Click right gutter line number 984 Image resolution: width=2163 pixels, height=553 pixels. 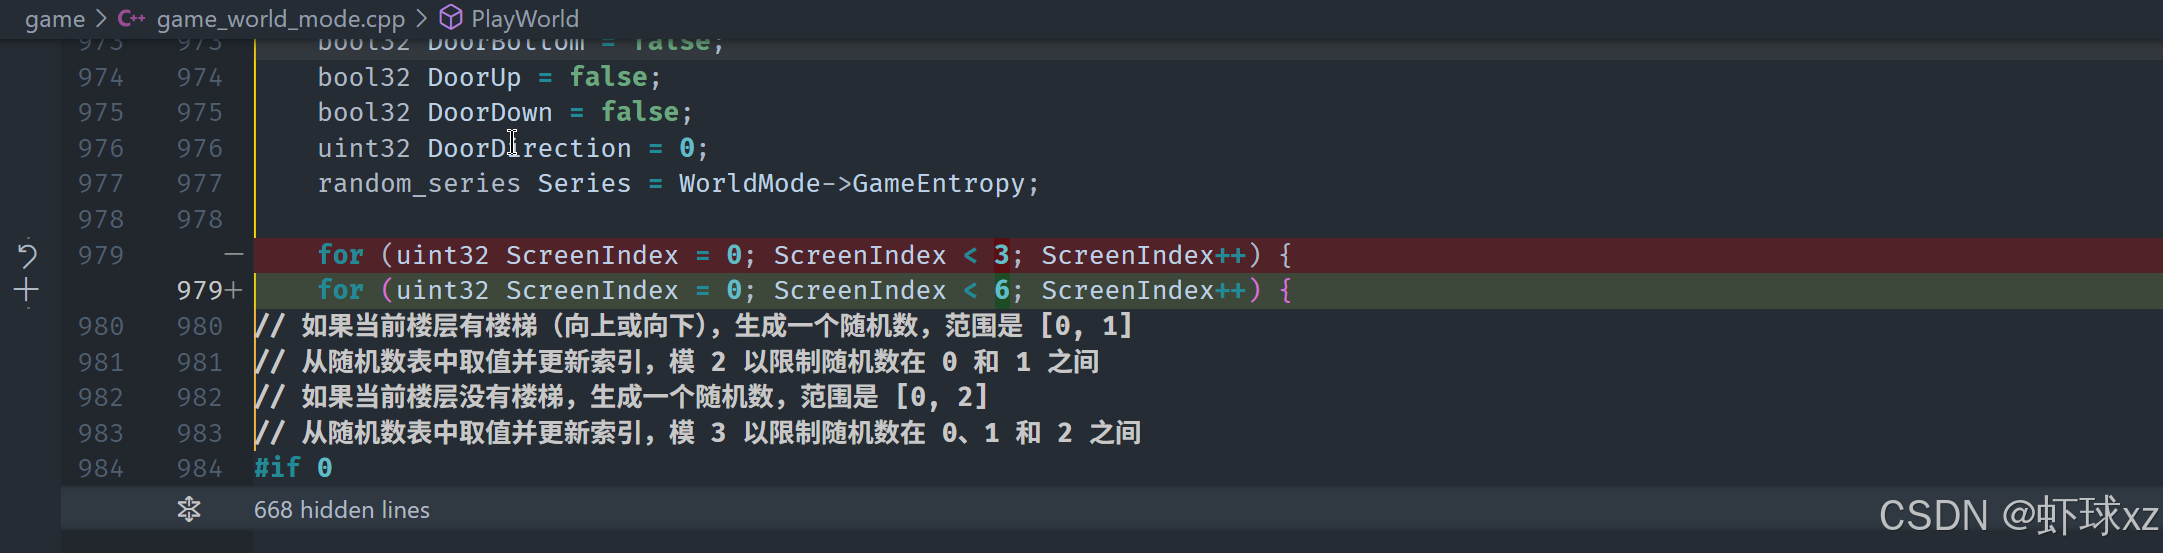(x=200, y=468)
